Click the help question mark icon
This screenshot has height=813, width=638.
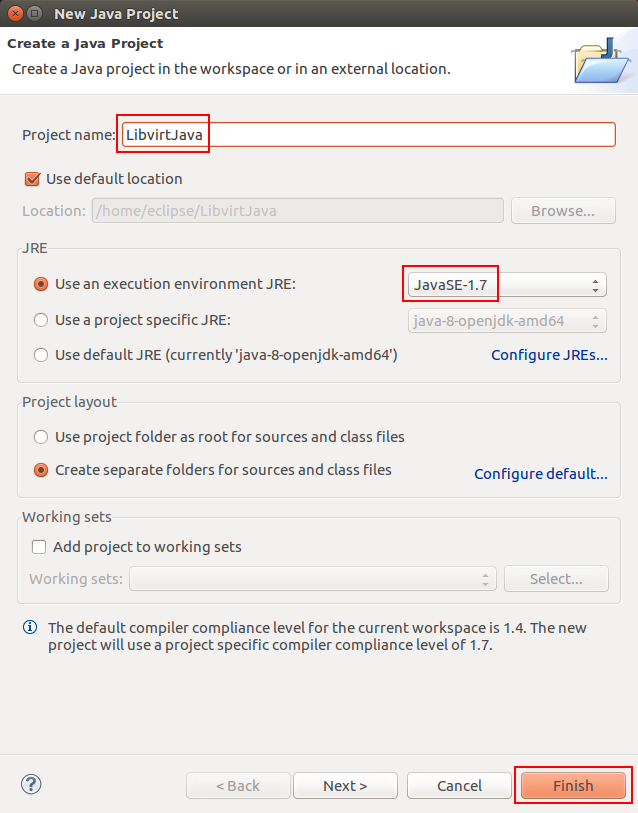(x=31, y=784)
